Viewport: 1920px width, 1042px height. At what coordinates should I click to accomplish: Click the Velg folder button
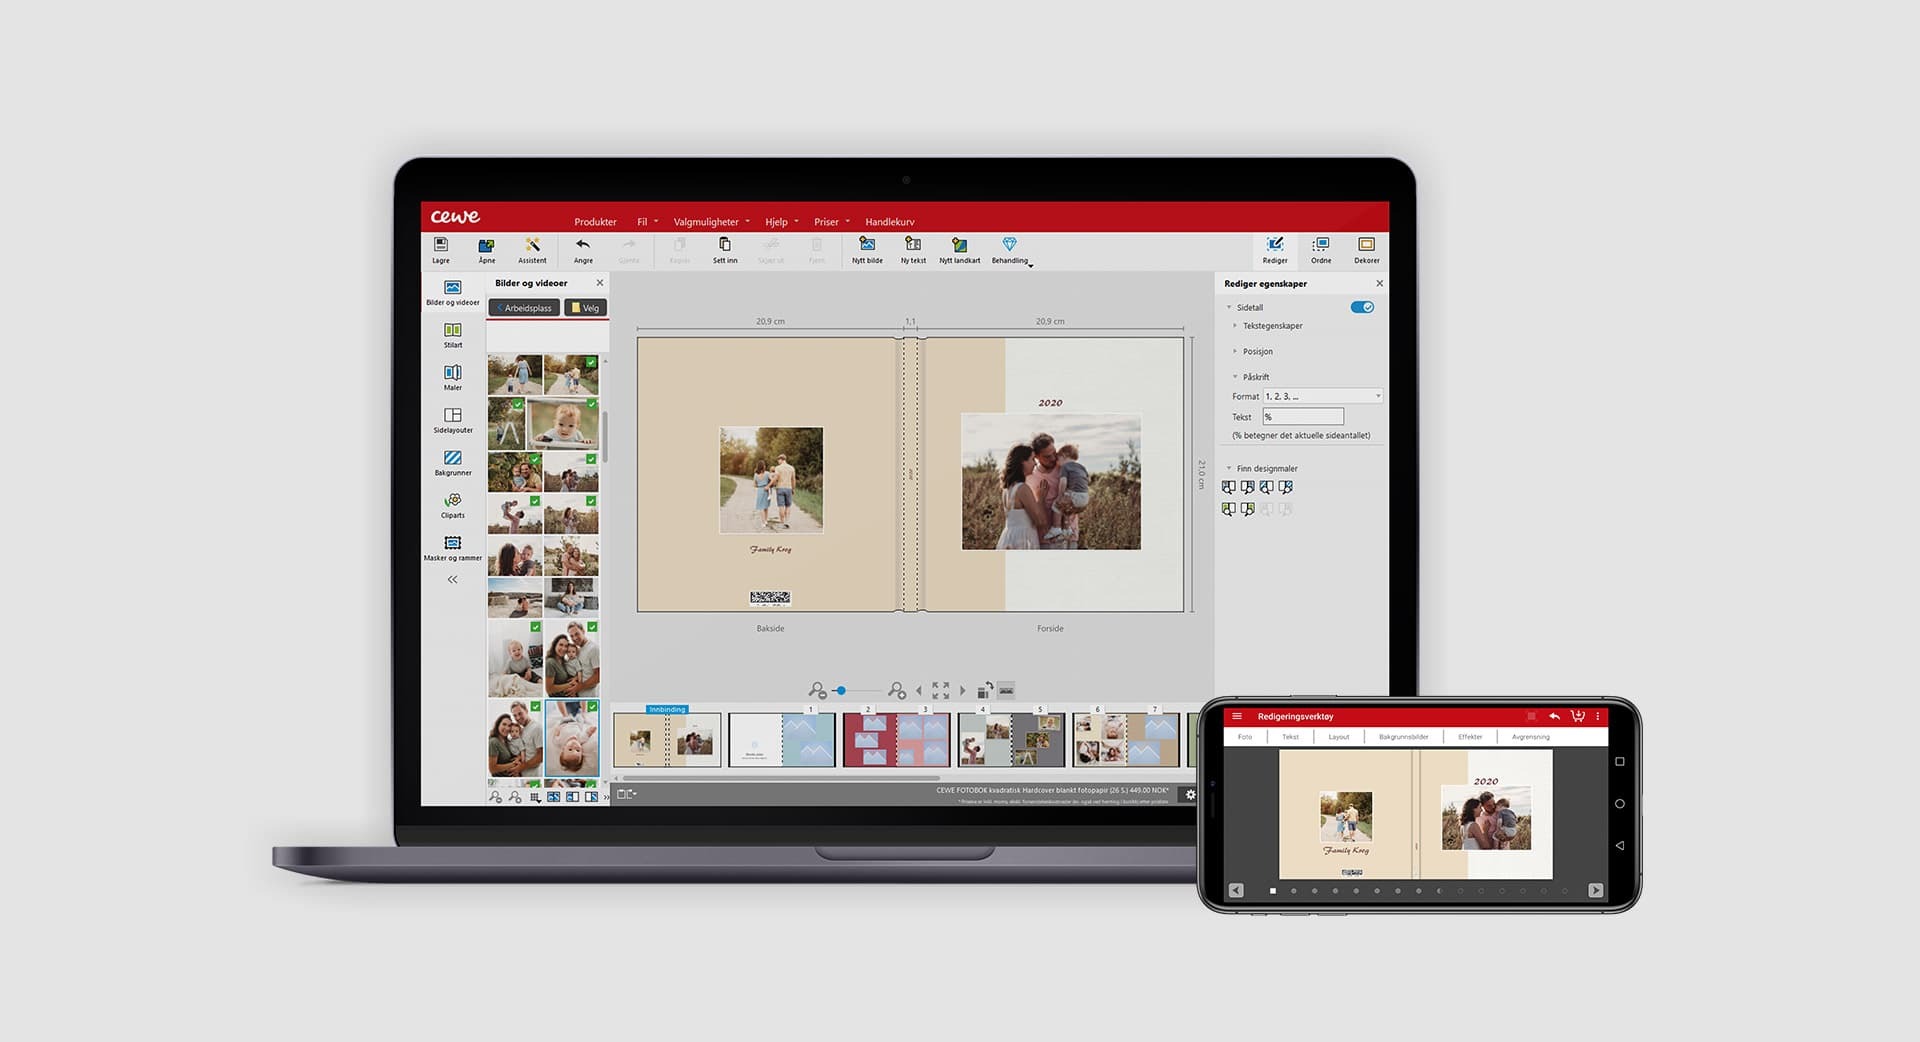pyautogui.click(x=586, y=308)
